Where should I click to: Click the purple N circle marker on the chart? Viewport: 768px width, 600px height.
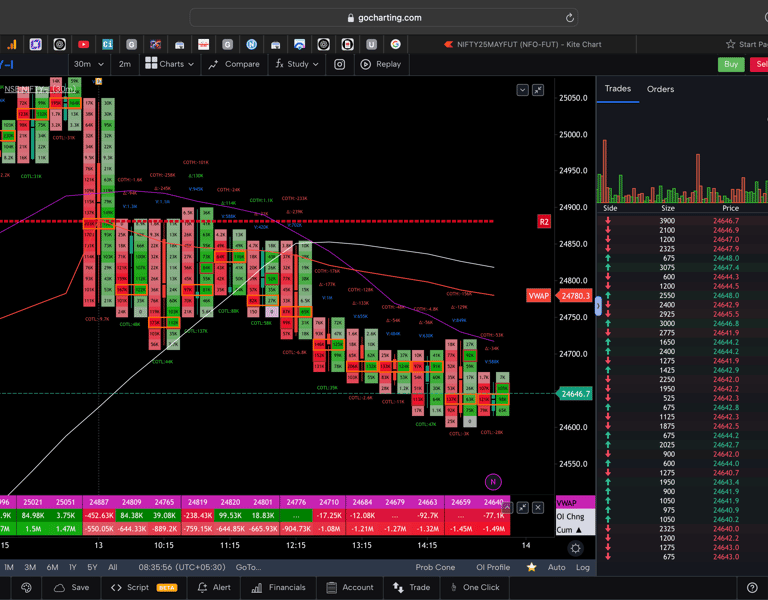(x=493, y=482)
